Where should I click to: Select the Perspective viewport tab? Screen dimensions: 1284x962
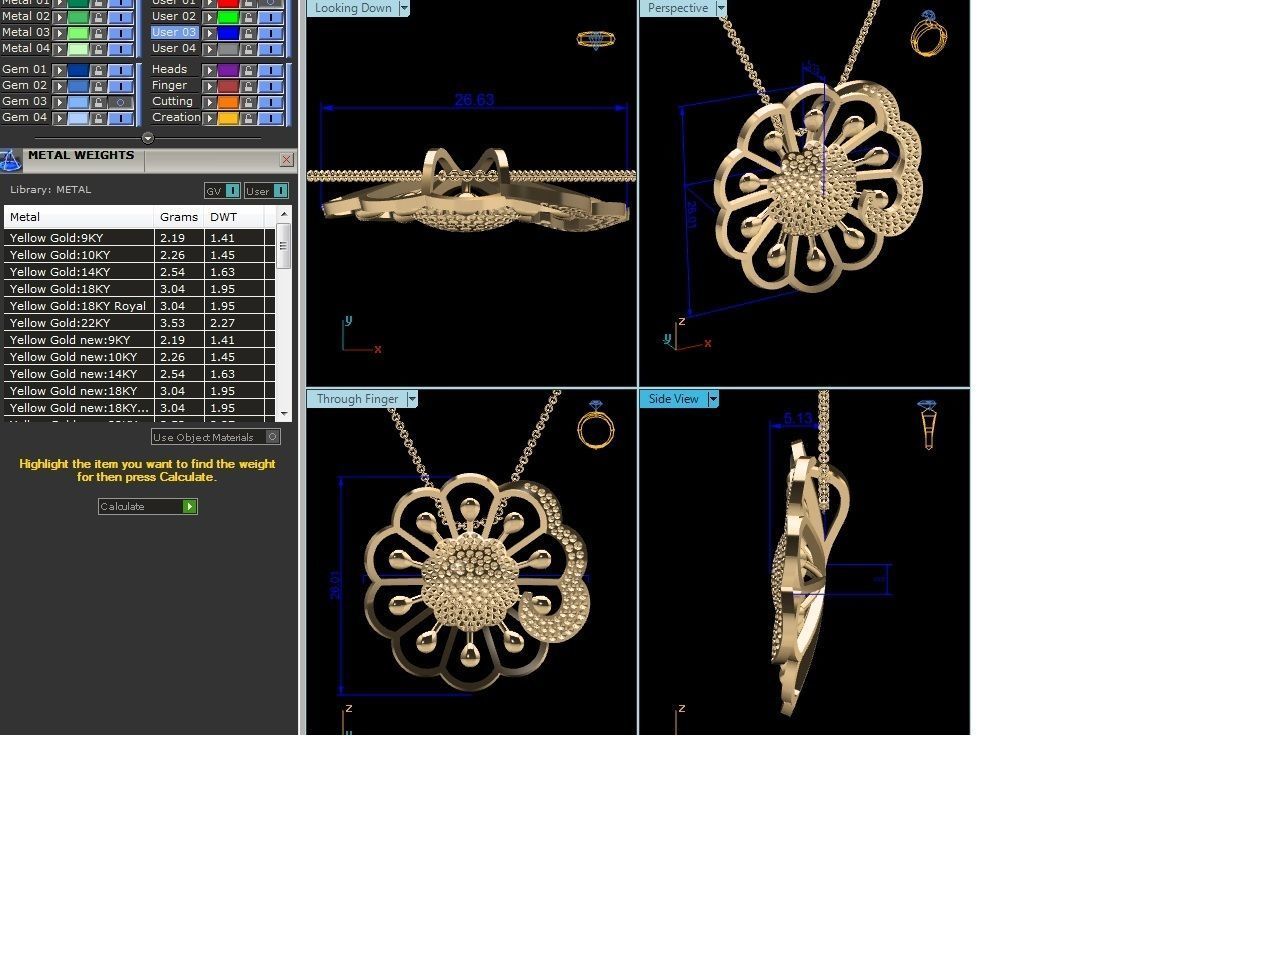(x=678, y=8)
